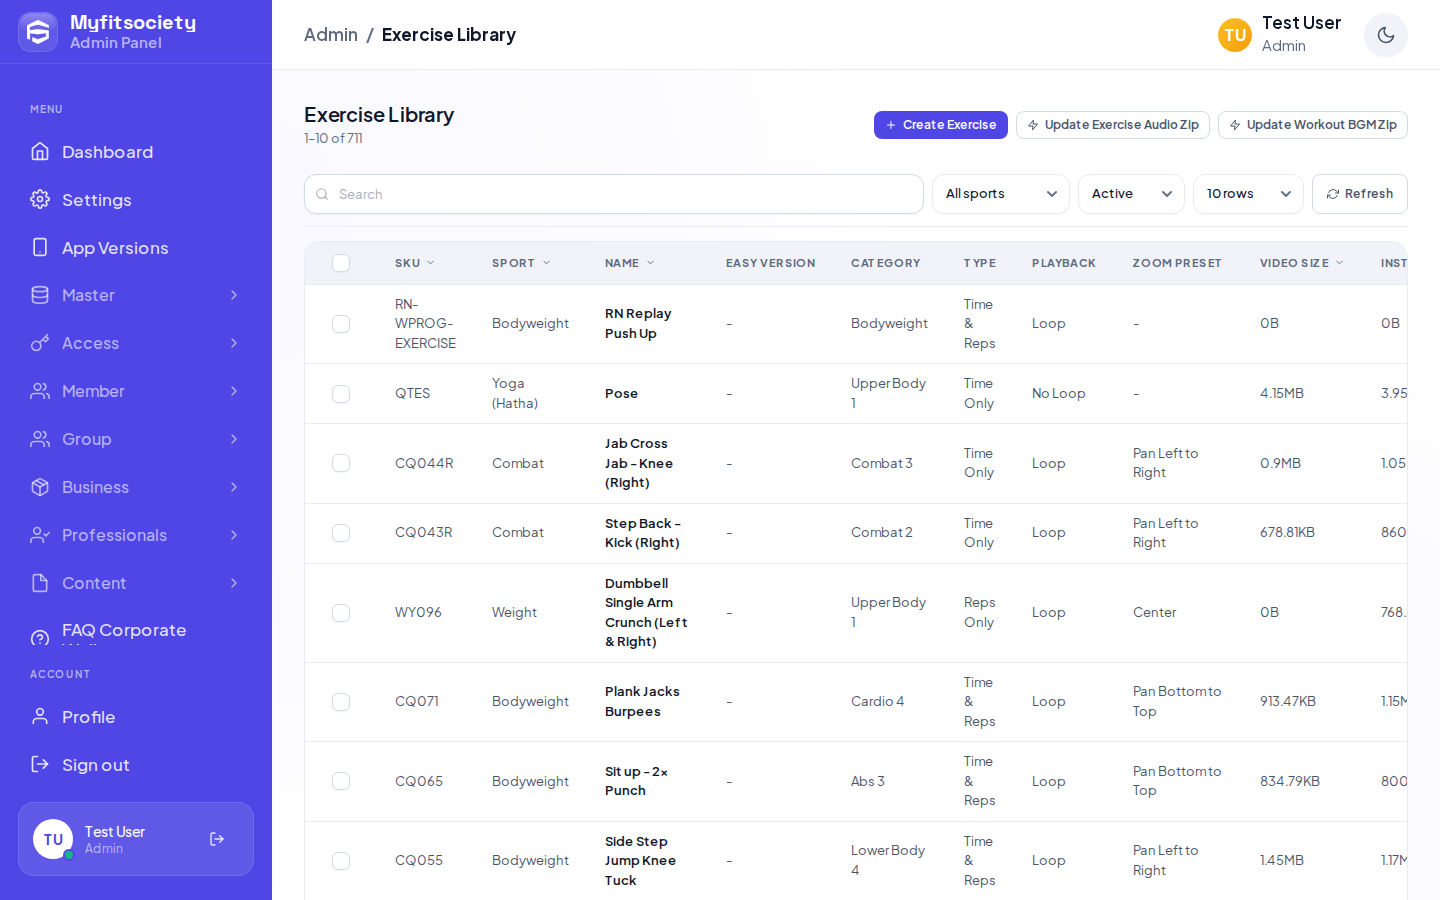
Task: Click the Sign out arrow icon
Action: [x=40, y=765]
